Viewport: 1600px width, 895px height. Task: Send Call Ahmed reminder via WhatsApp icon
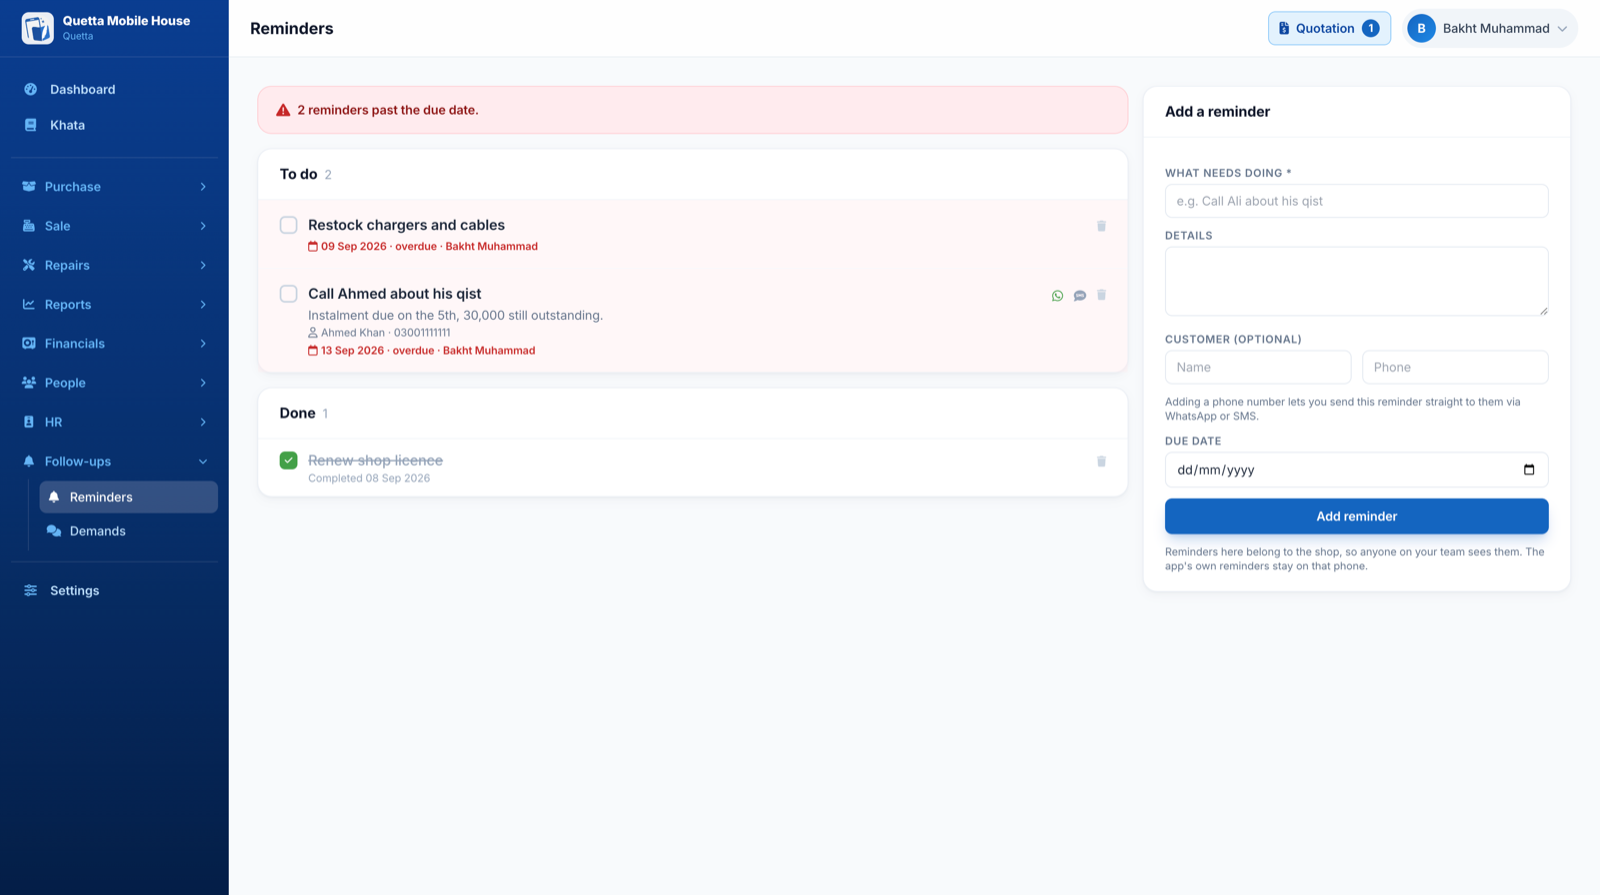tap(1057, 296)
